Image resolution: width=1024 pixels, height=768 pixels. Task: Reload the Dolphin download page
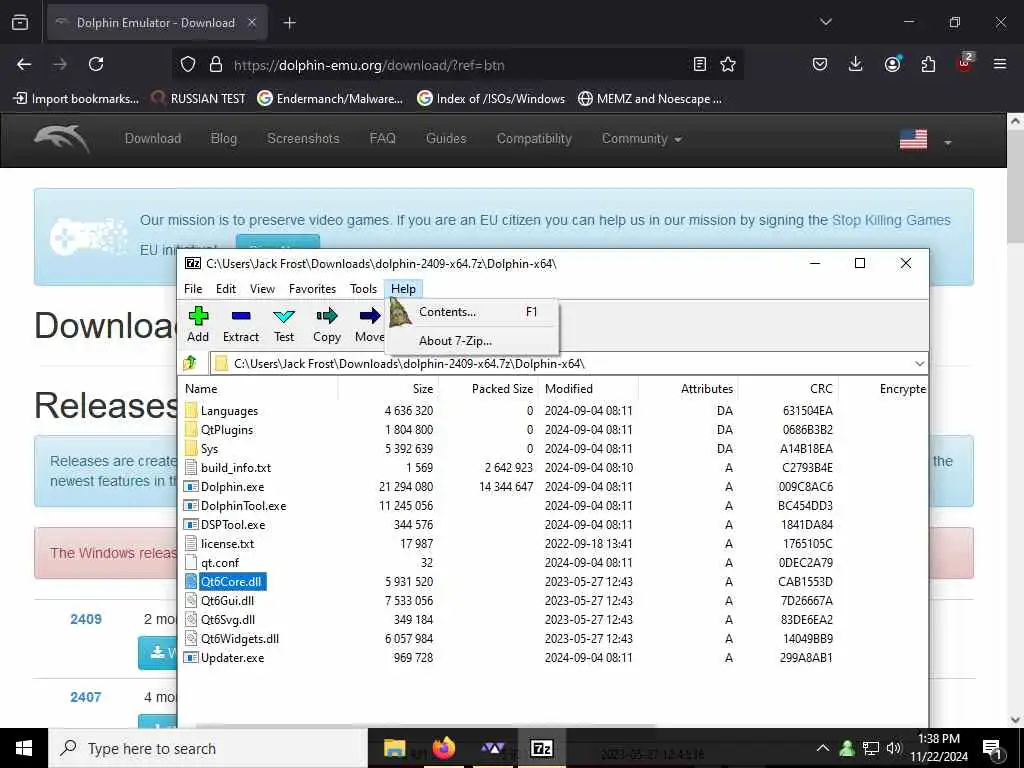tap(96, 64)
